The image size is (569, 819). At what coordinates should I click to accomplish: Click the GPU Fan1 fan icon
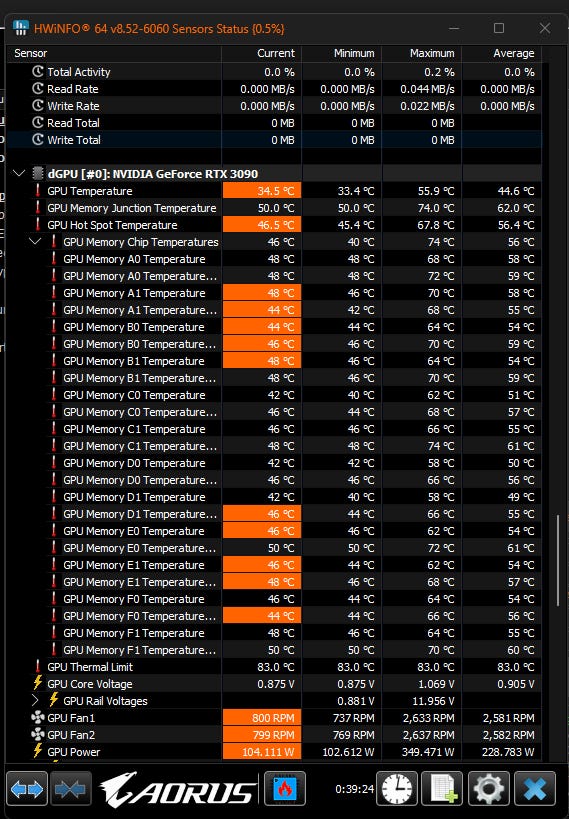(37, 718)
